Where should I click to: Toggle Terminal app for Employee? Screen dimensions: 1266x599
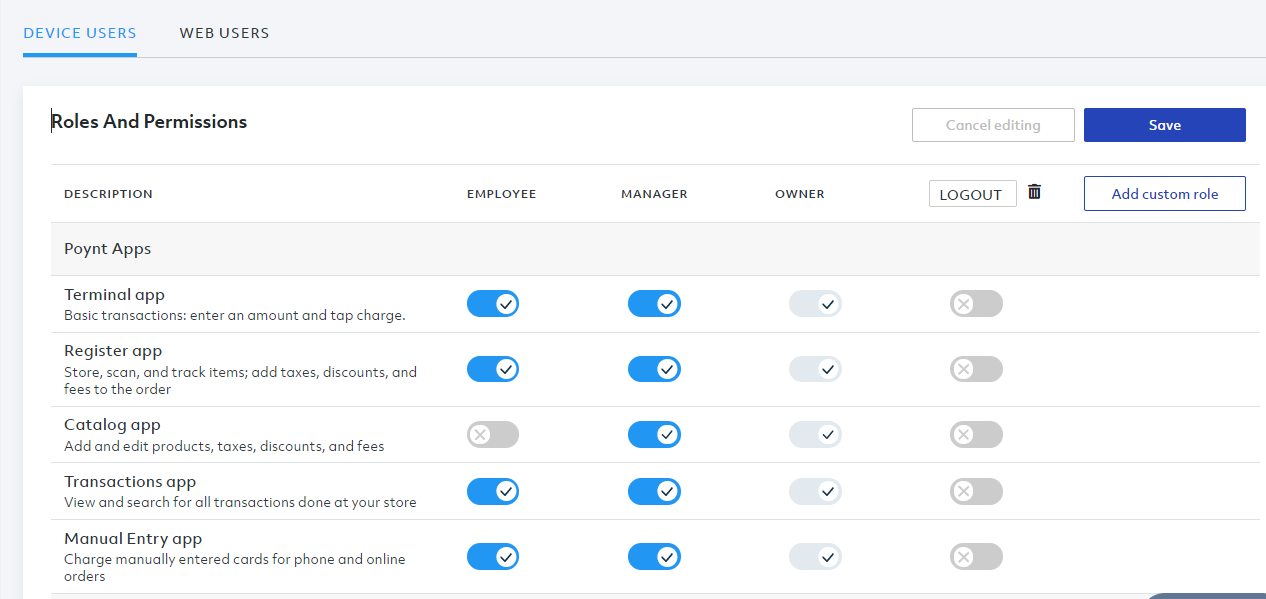point(493,304)
